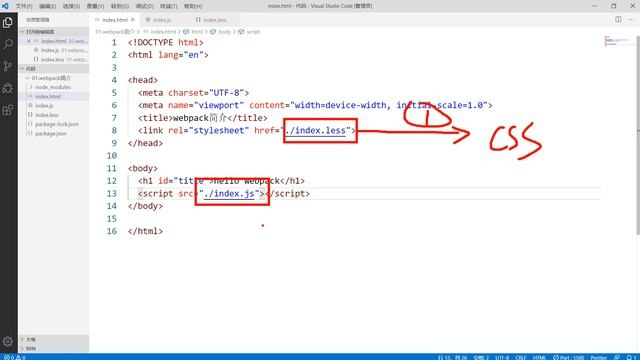Viewport: 640px width, 360px height.
Task: Click the errors and warnings status indicator
Action: tap(15, 357)
